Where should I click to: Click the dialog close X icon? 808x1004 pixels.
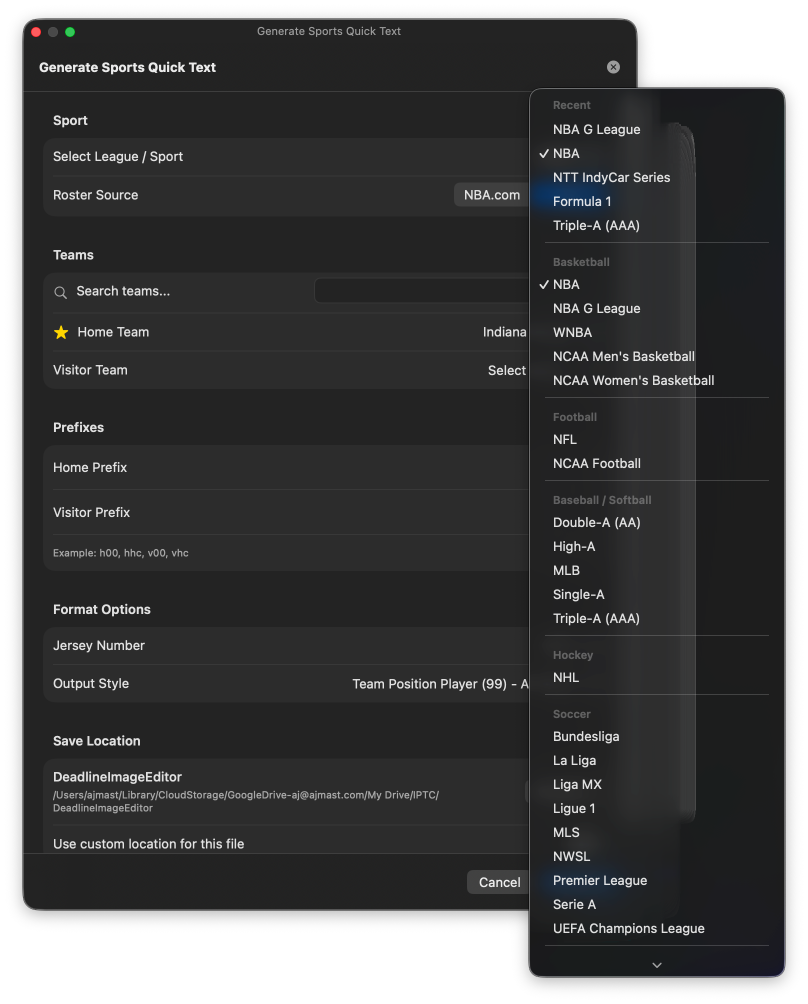(x=613, y=67)
